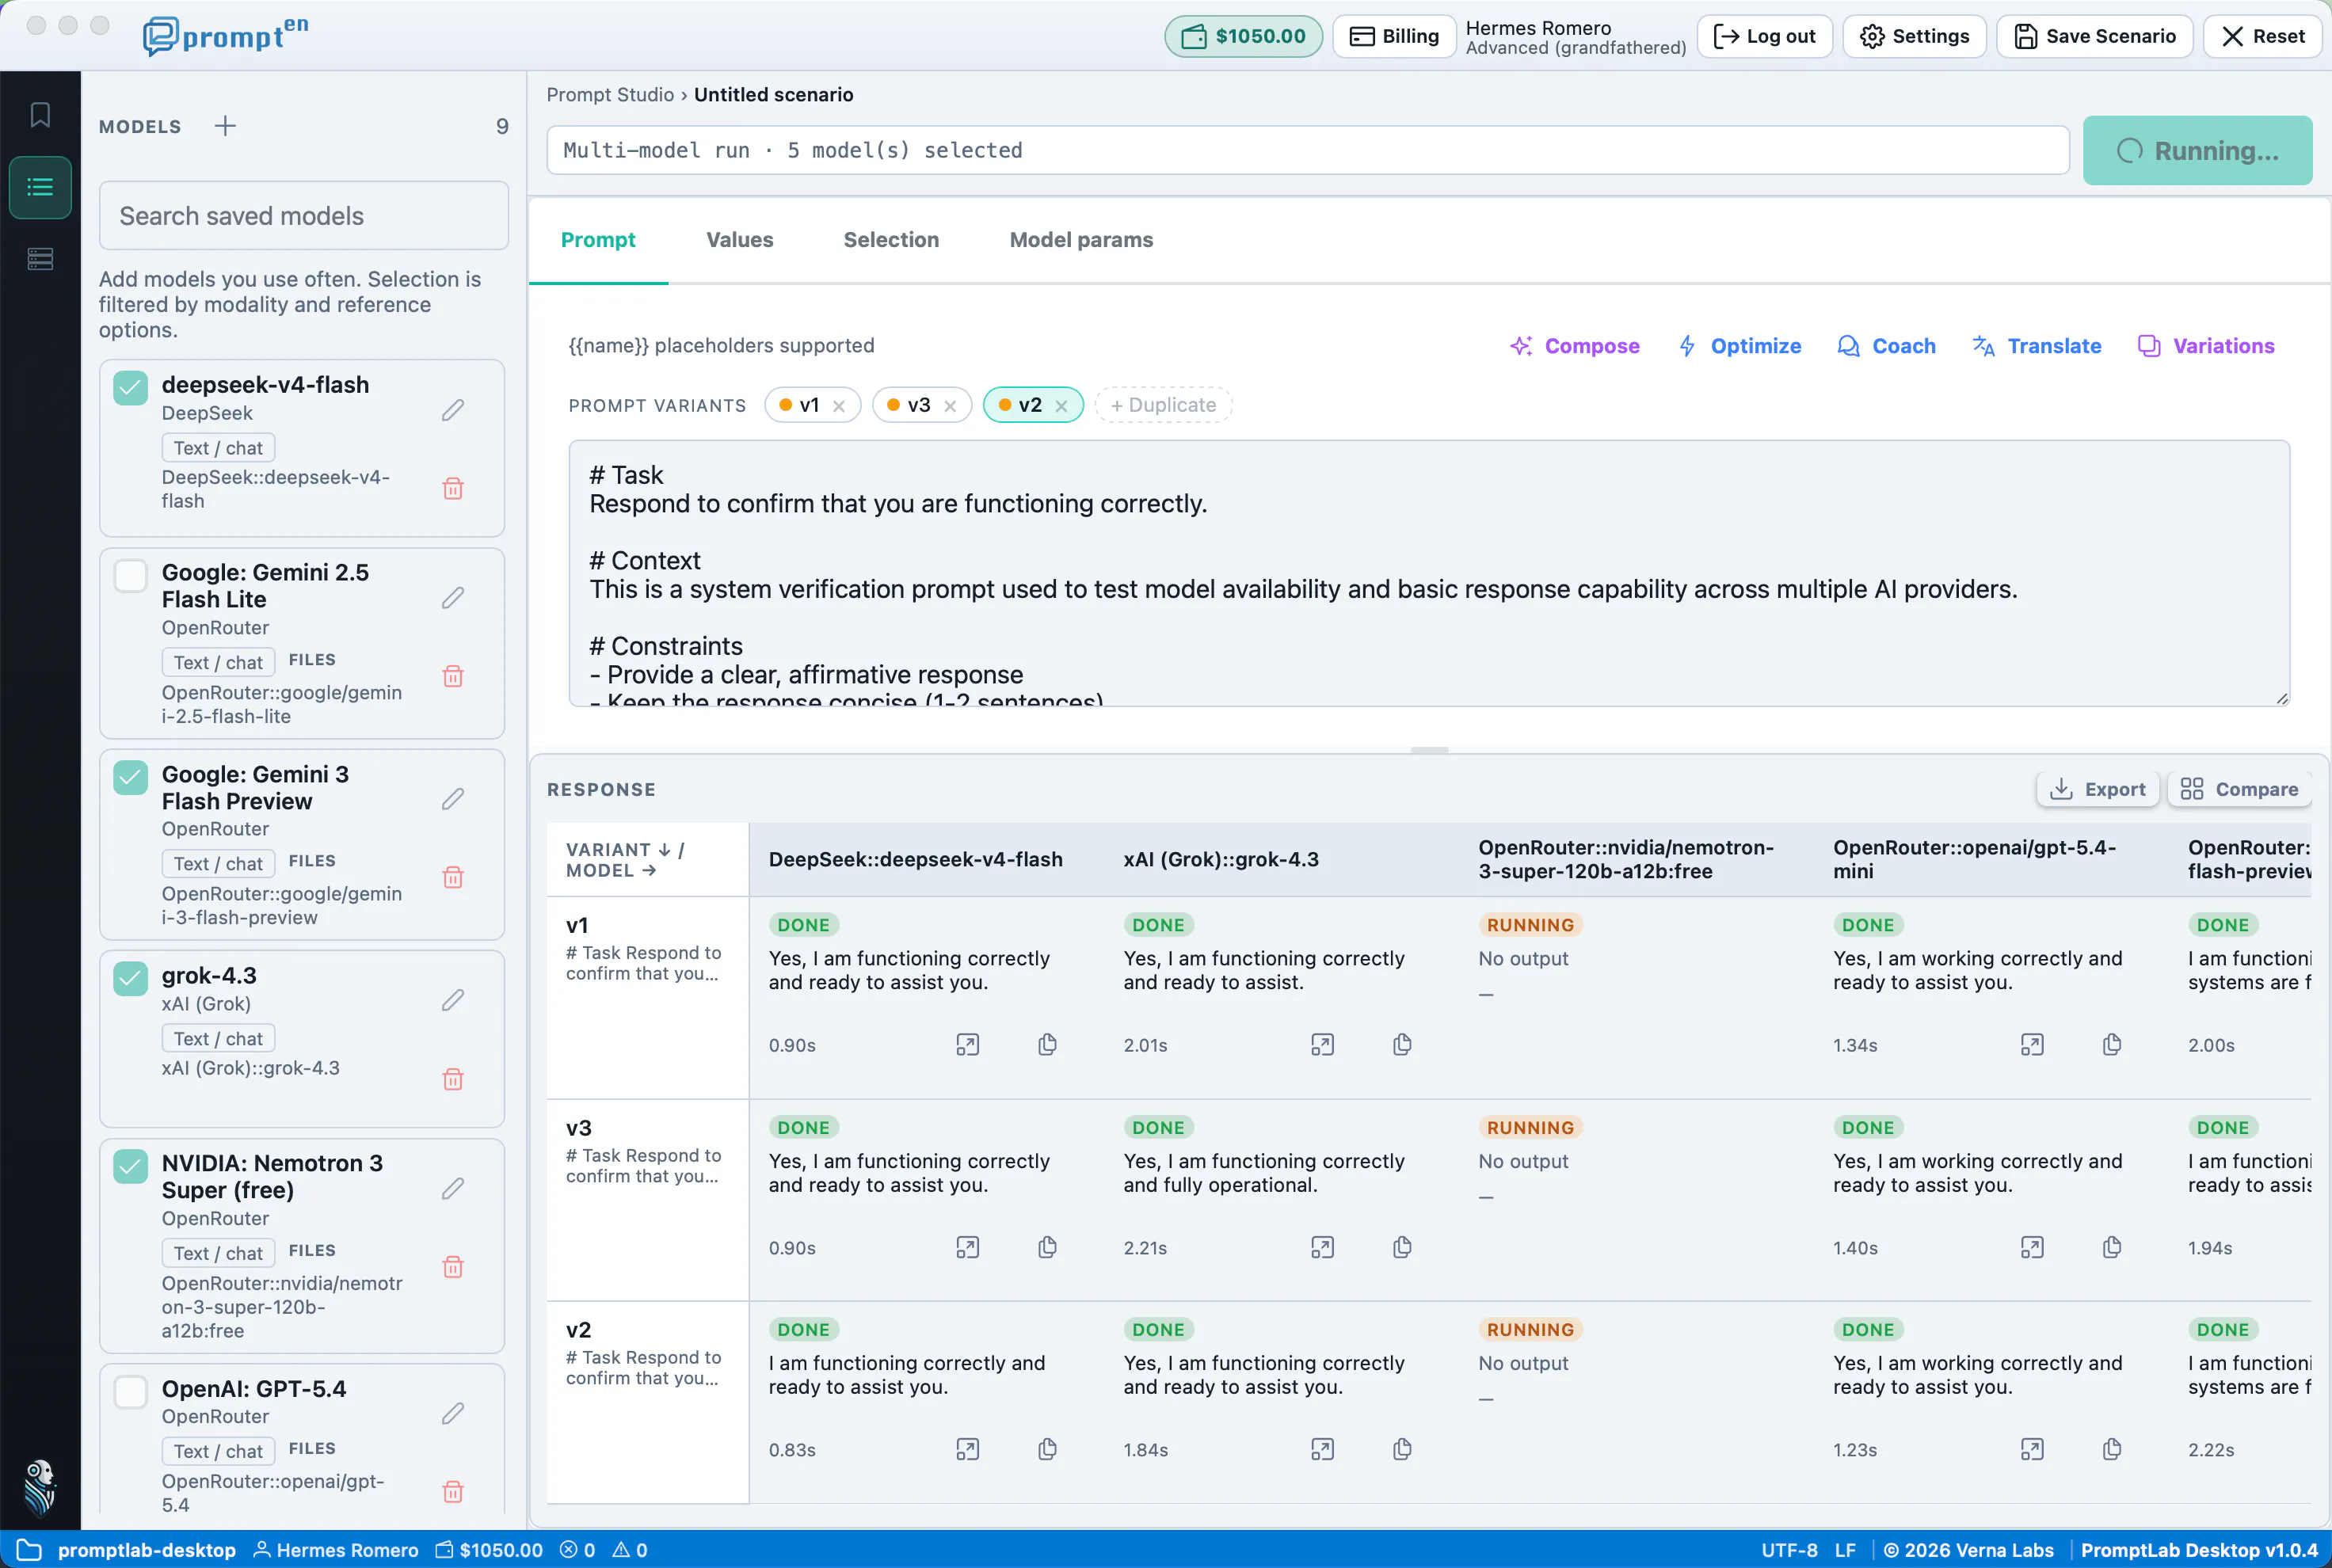
Task: Open the table rows sidebar icon
Action: (40, 259)
